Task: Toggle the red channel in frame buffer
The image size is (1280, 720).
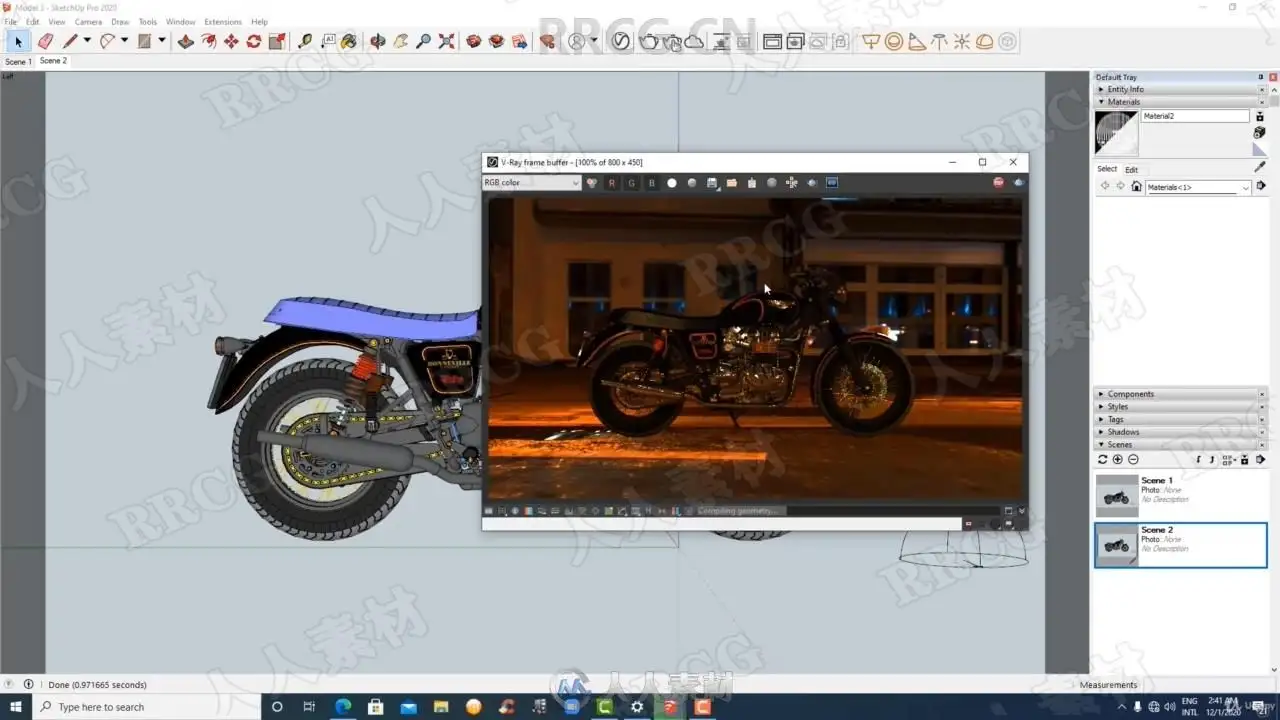Action: pos(612,183)
